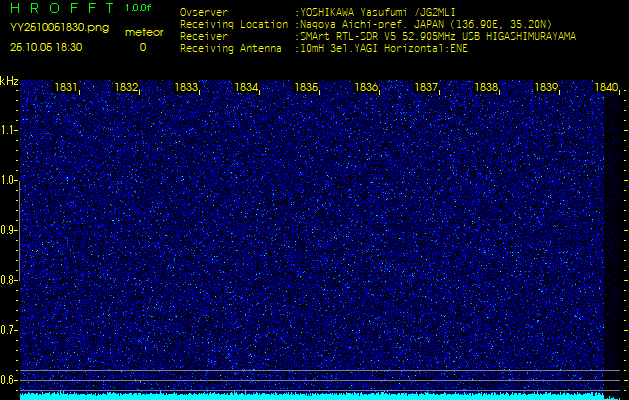The height and width of the screenshot is (400, 629).
Task: Click the cyan signal strip at bottom
Action: pos(312,395)
